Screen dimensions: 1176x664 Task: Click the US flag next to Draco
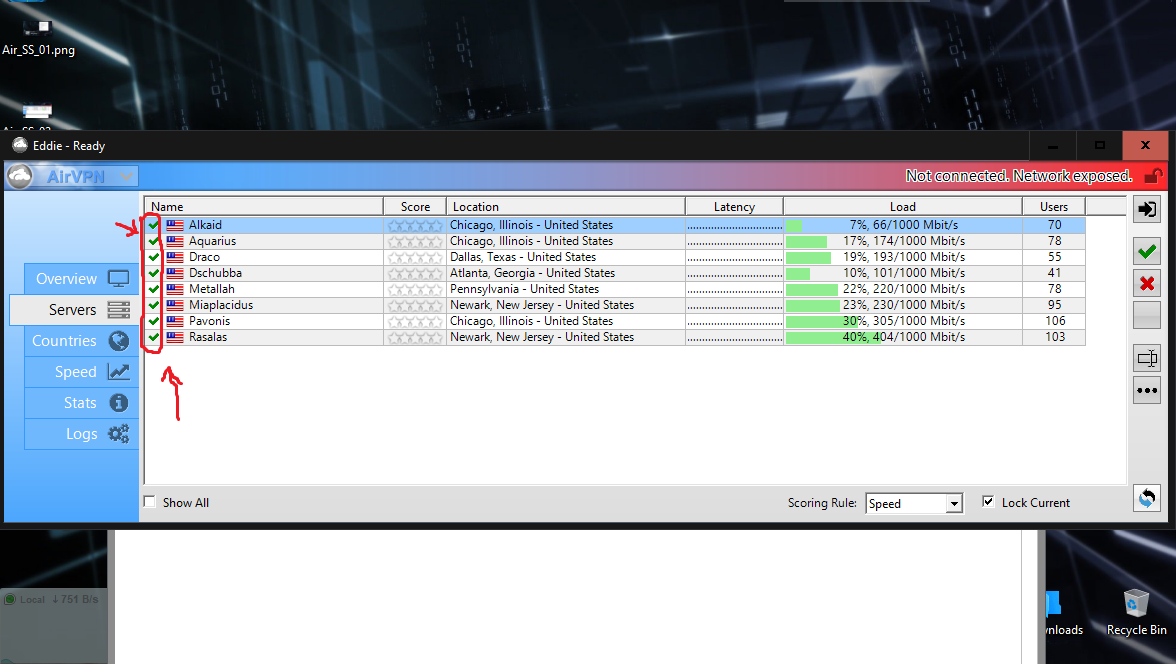[175, 257]
